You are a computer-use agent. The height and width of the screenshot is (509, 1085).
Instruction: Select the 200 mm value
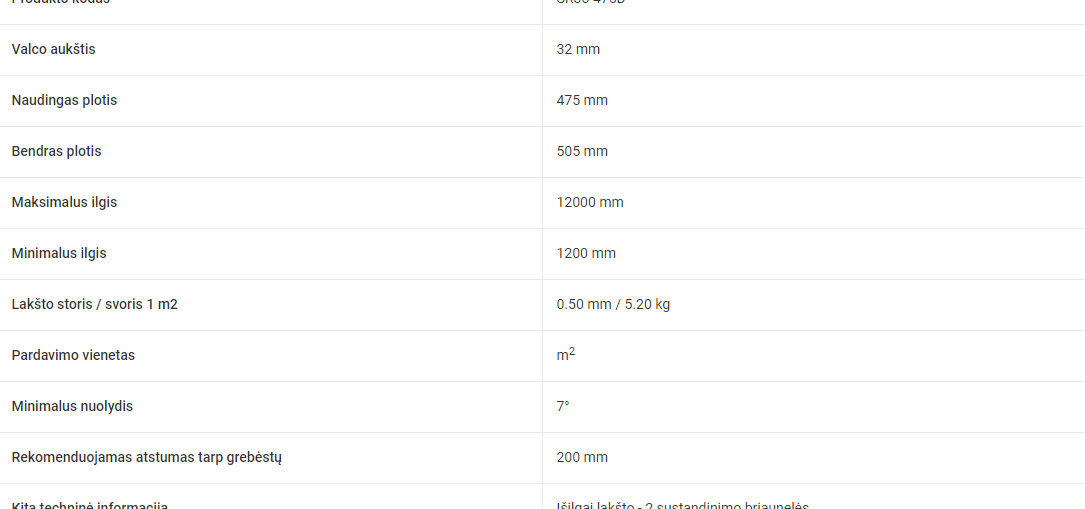click(582, 458)
